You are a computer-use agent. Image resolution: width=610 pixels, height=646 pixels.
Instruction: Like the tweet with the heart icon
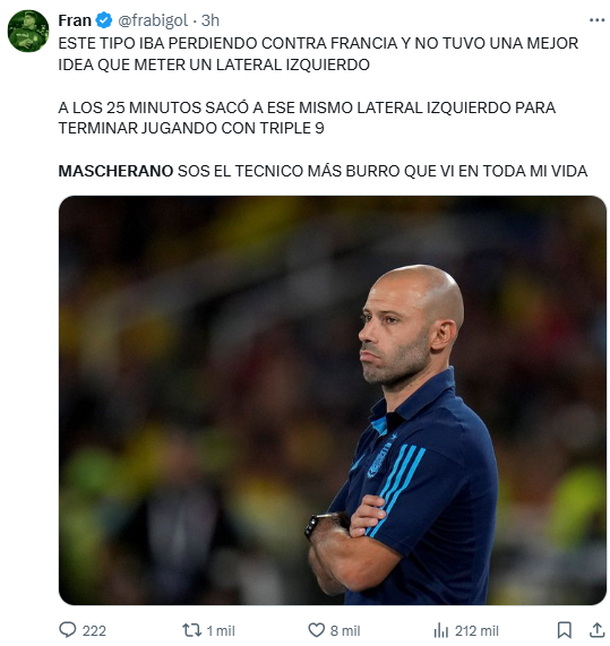coord(316,630)
